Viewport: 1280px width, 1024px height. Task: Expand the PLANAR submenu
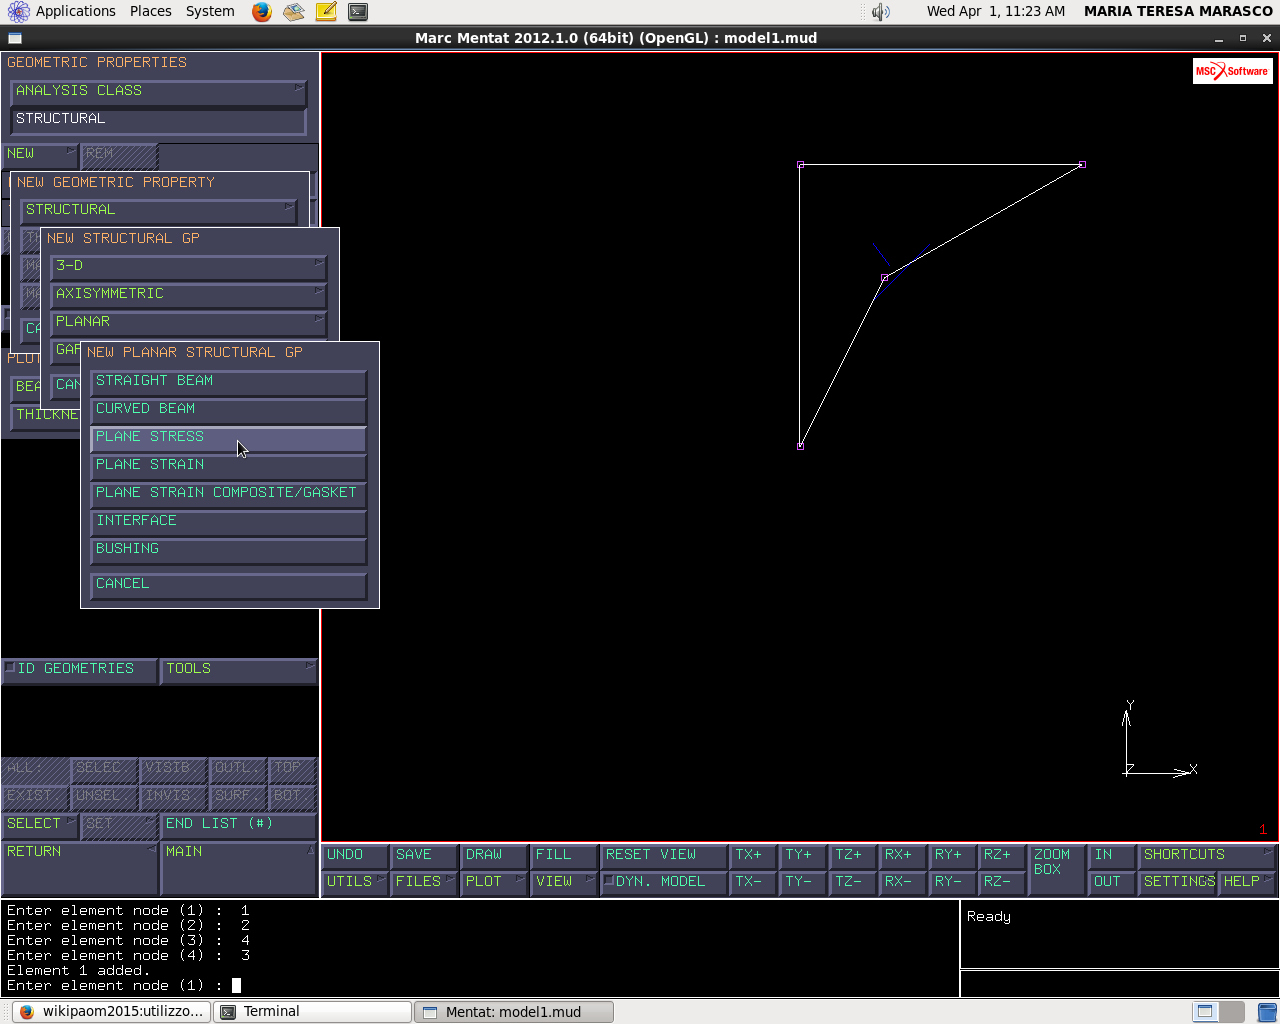[x=189, y=323]
